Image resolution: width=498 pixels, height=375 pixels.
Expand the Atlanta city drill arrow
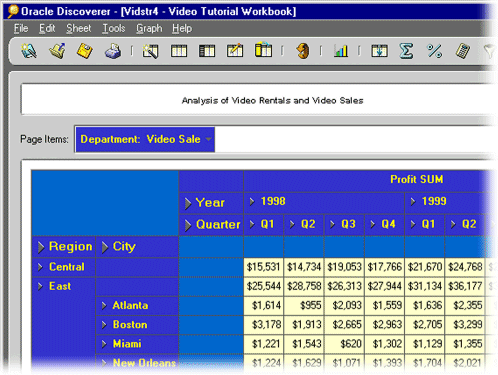coord(104,305)
